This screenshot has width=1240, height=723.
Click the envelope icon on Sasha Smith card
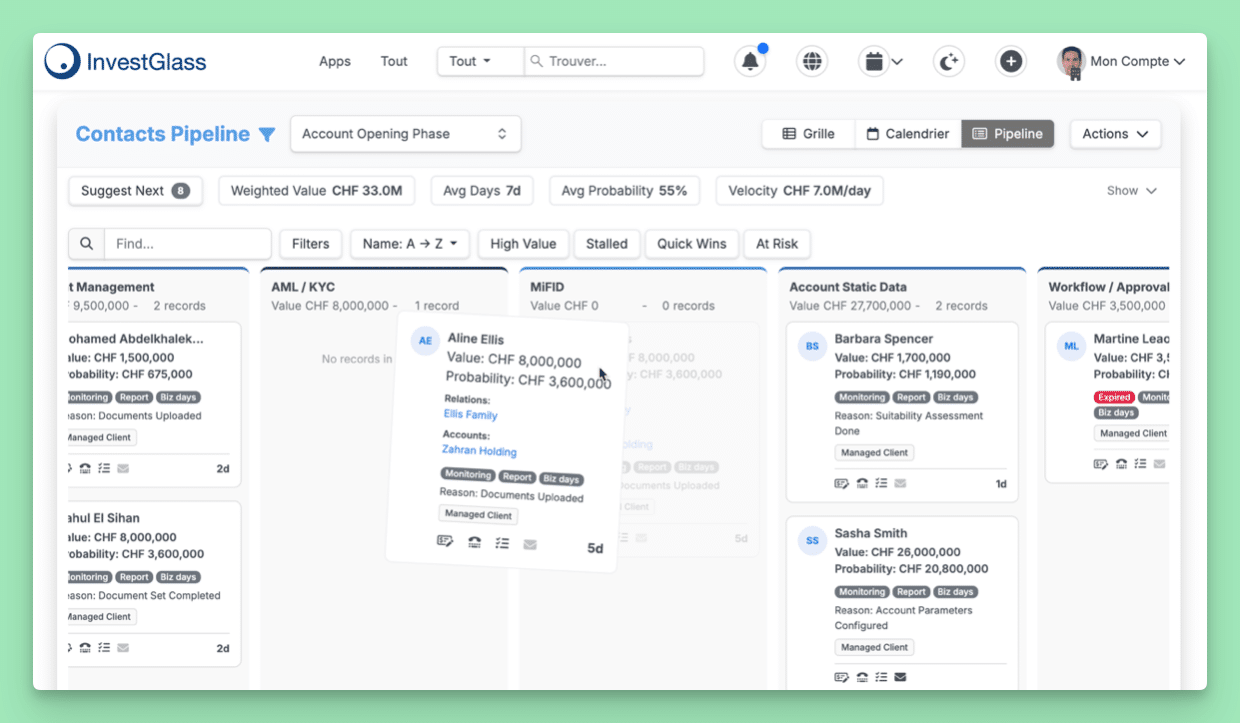(900, 677)
